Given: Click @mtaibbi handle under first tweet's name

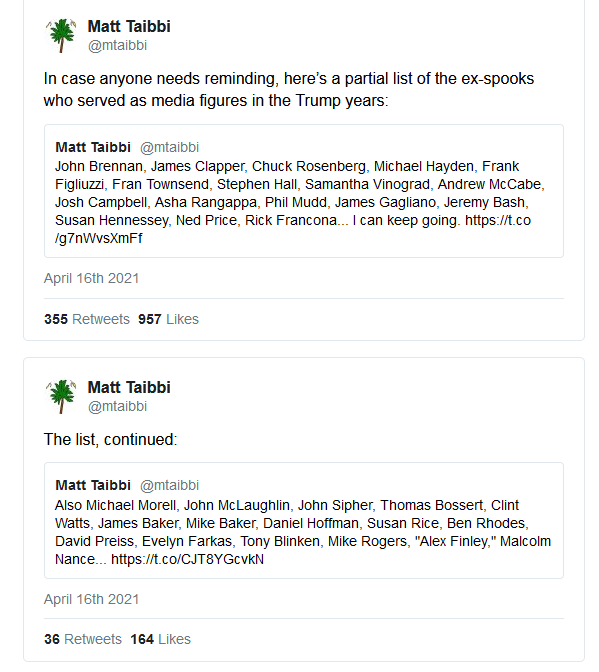Looking at the screenshot, I should coord(117,45).
